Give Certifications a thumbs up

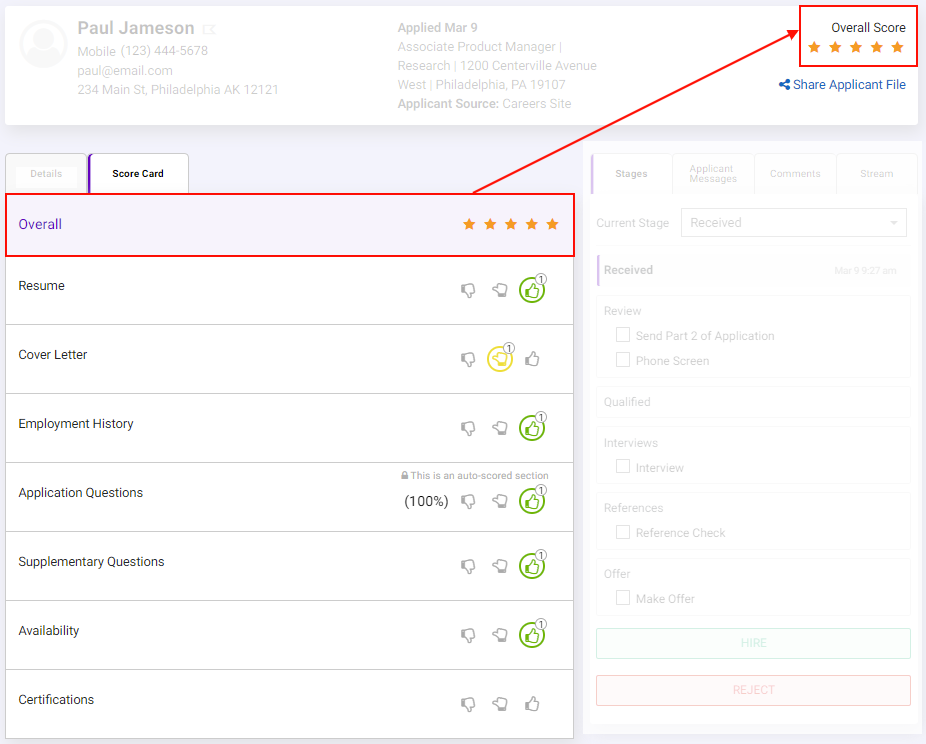click(532, 703)
